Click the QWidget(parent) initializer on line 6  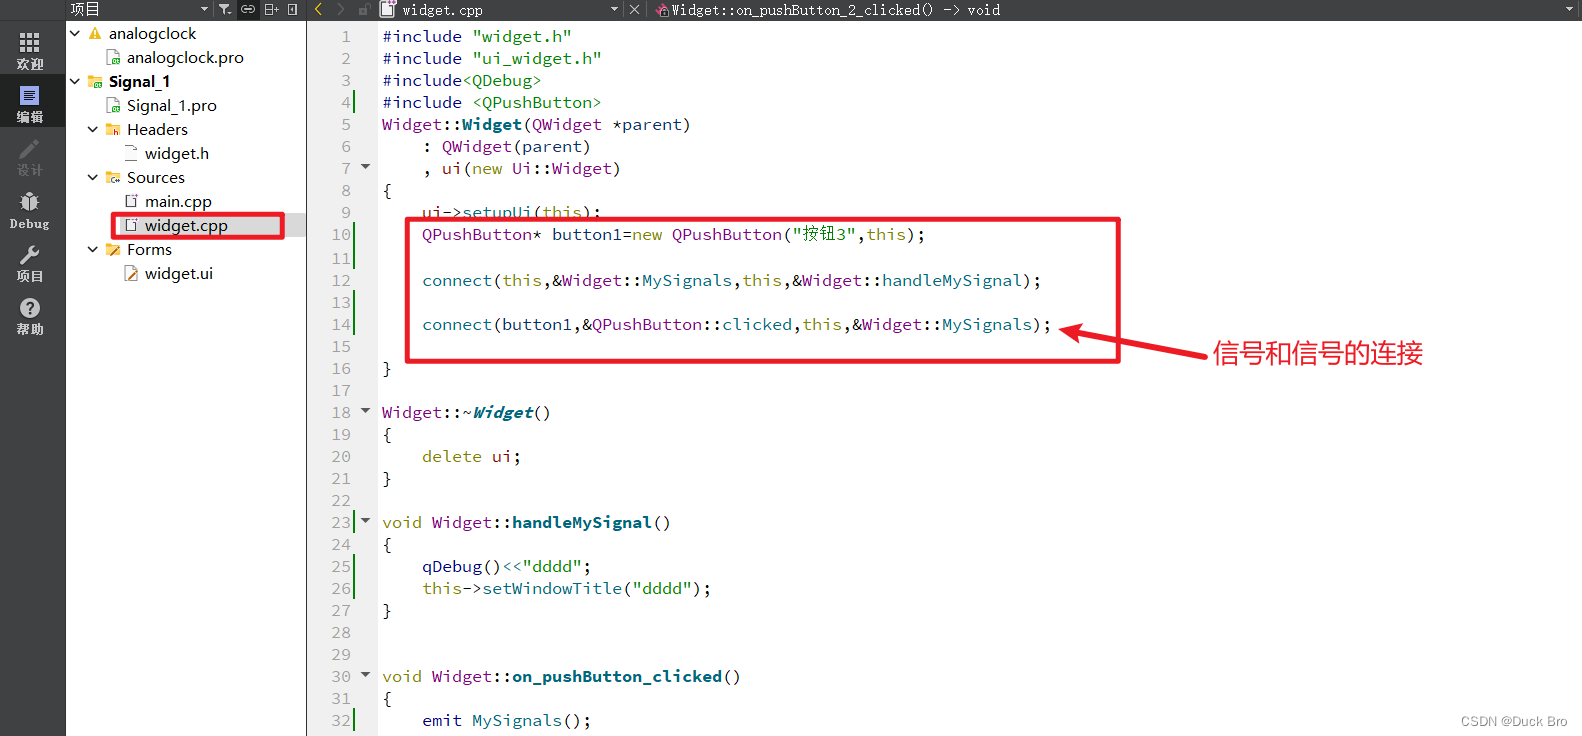(x=516, y=146)
